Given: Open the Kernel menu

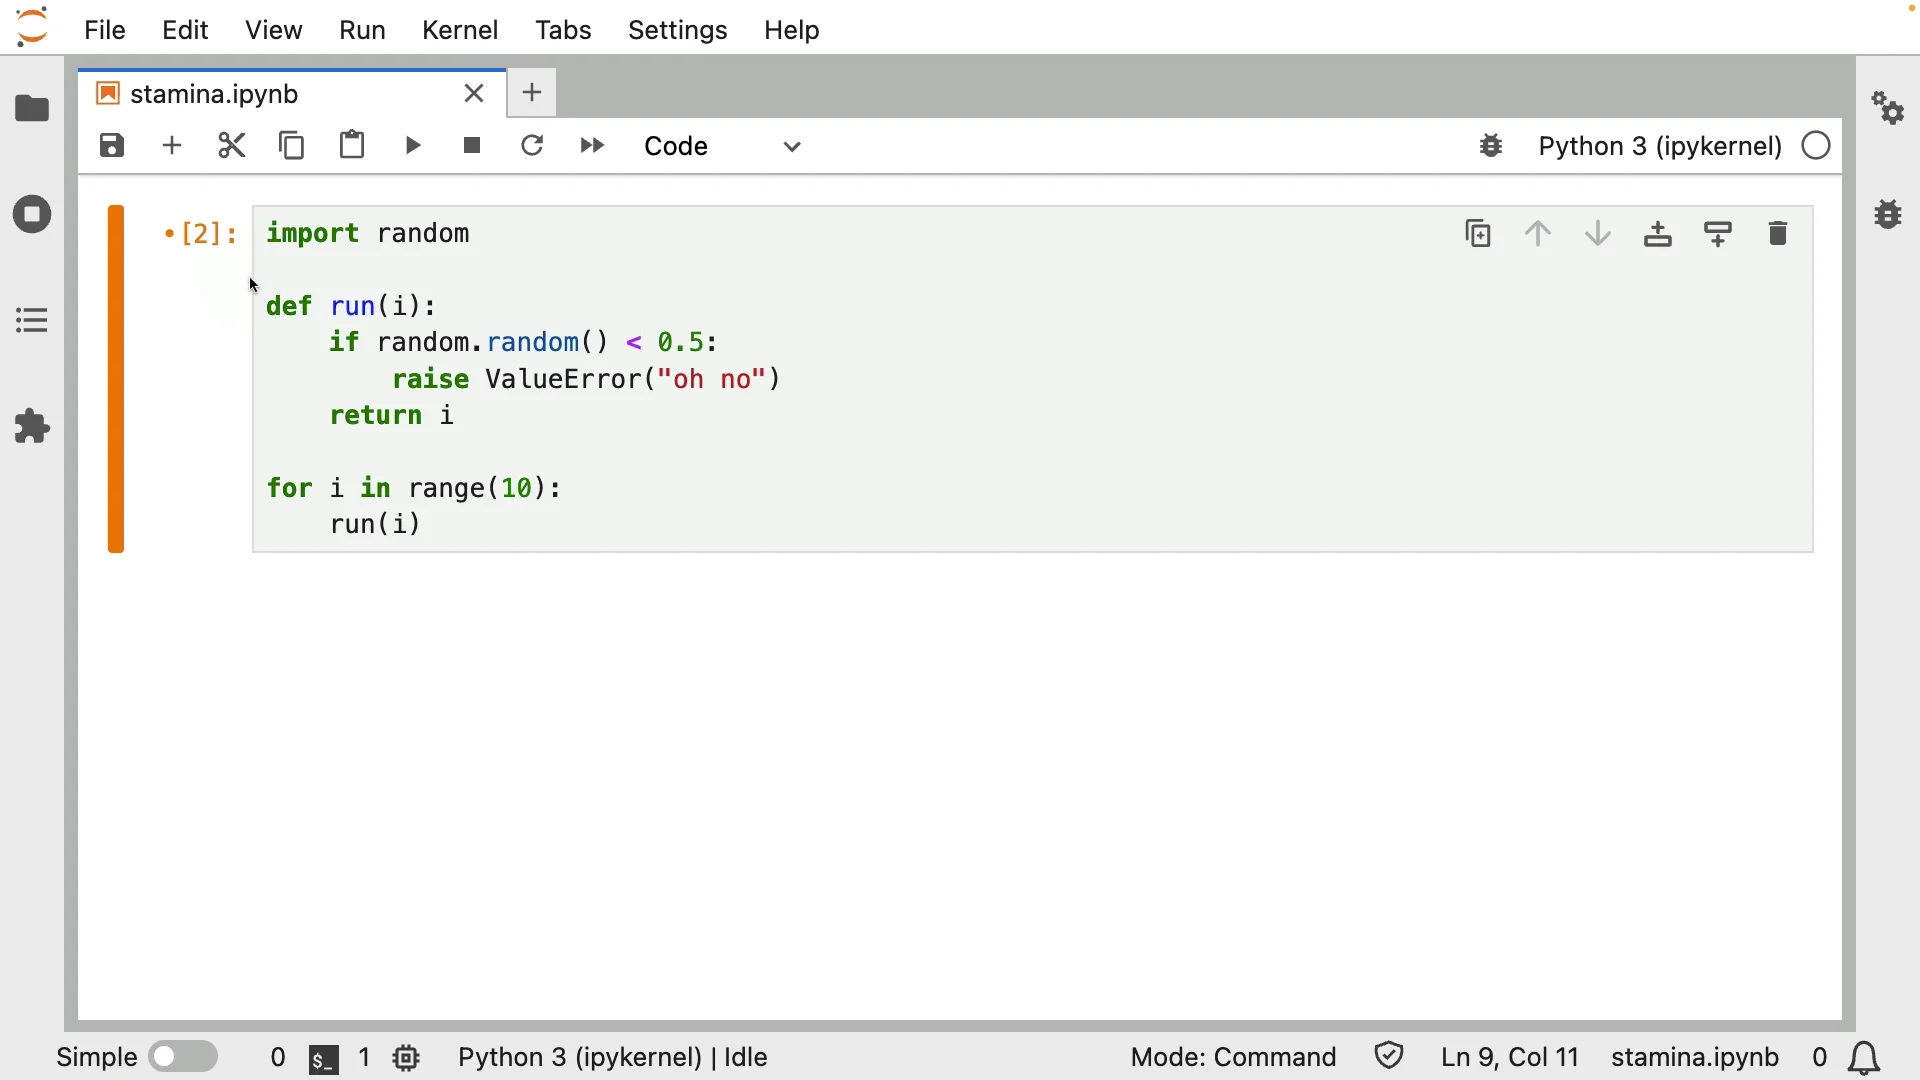Looking at the screenshot, I should pyautogui.click(x=460, y=30).
